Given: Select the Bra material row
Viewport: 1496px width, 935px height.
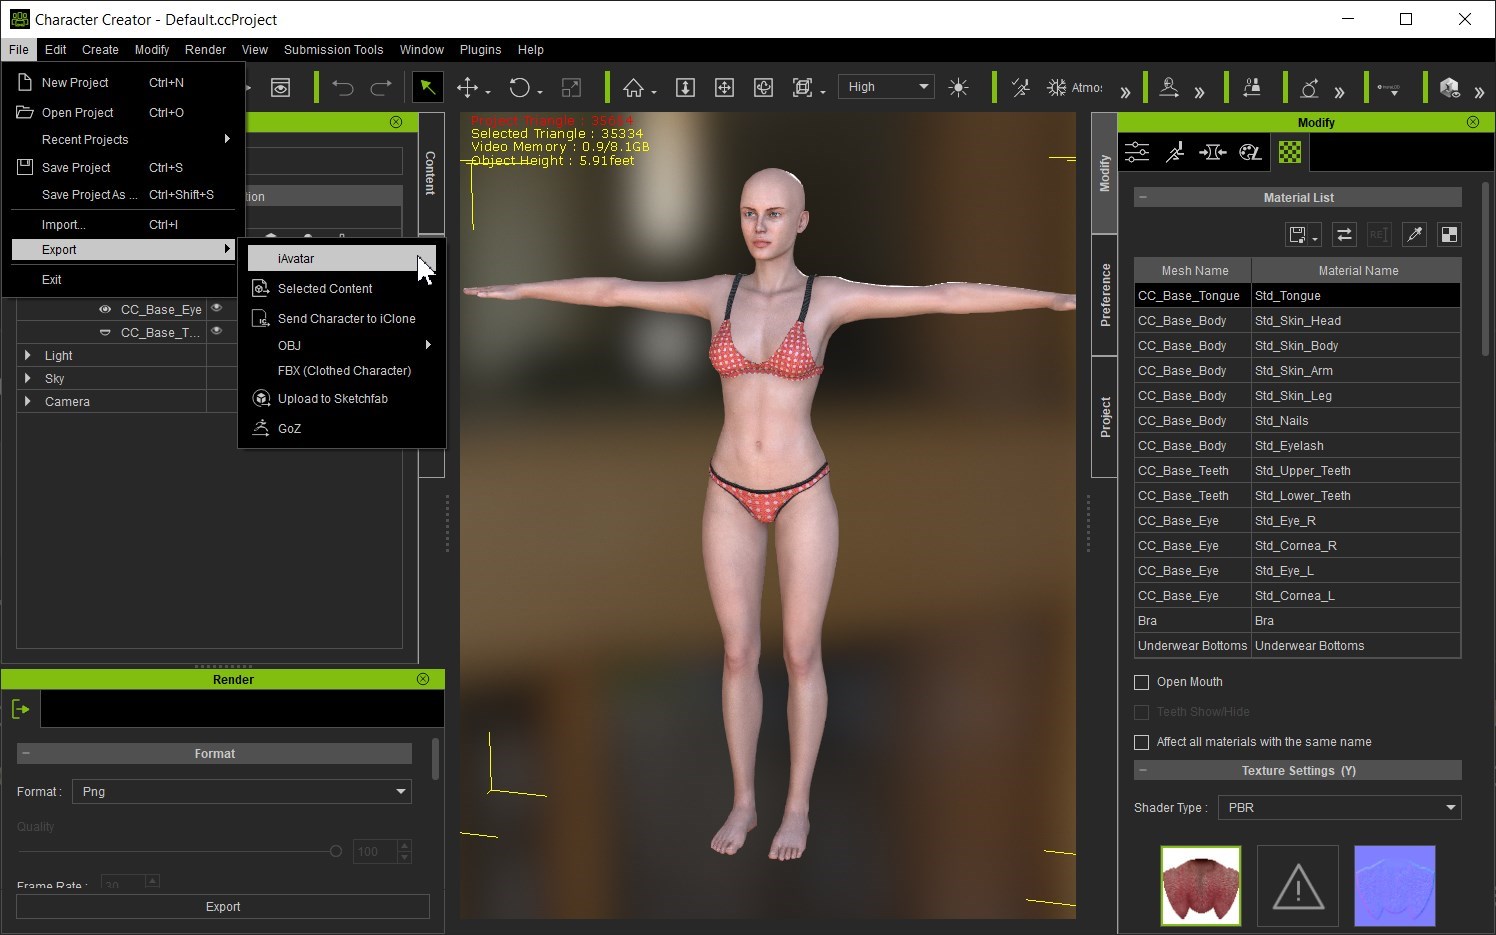Looking at the screenshot, I should point(1297,621).
